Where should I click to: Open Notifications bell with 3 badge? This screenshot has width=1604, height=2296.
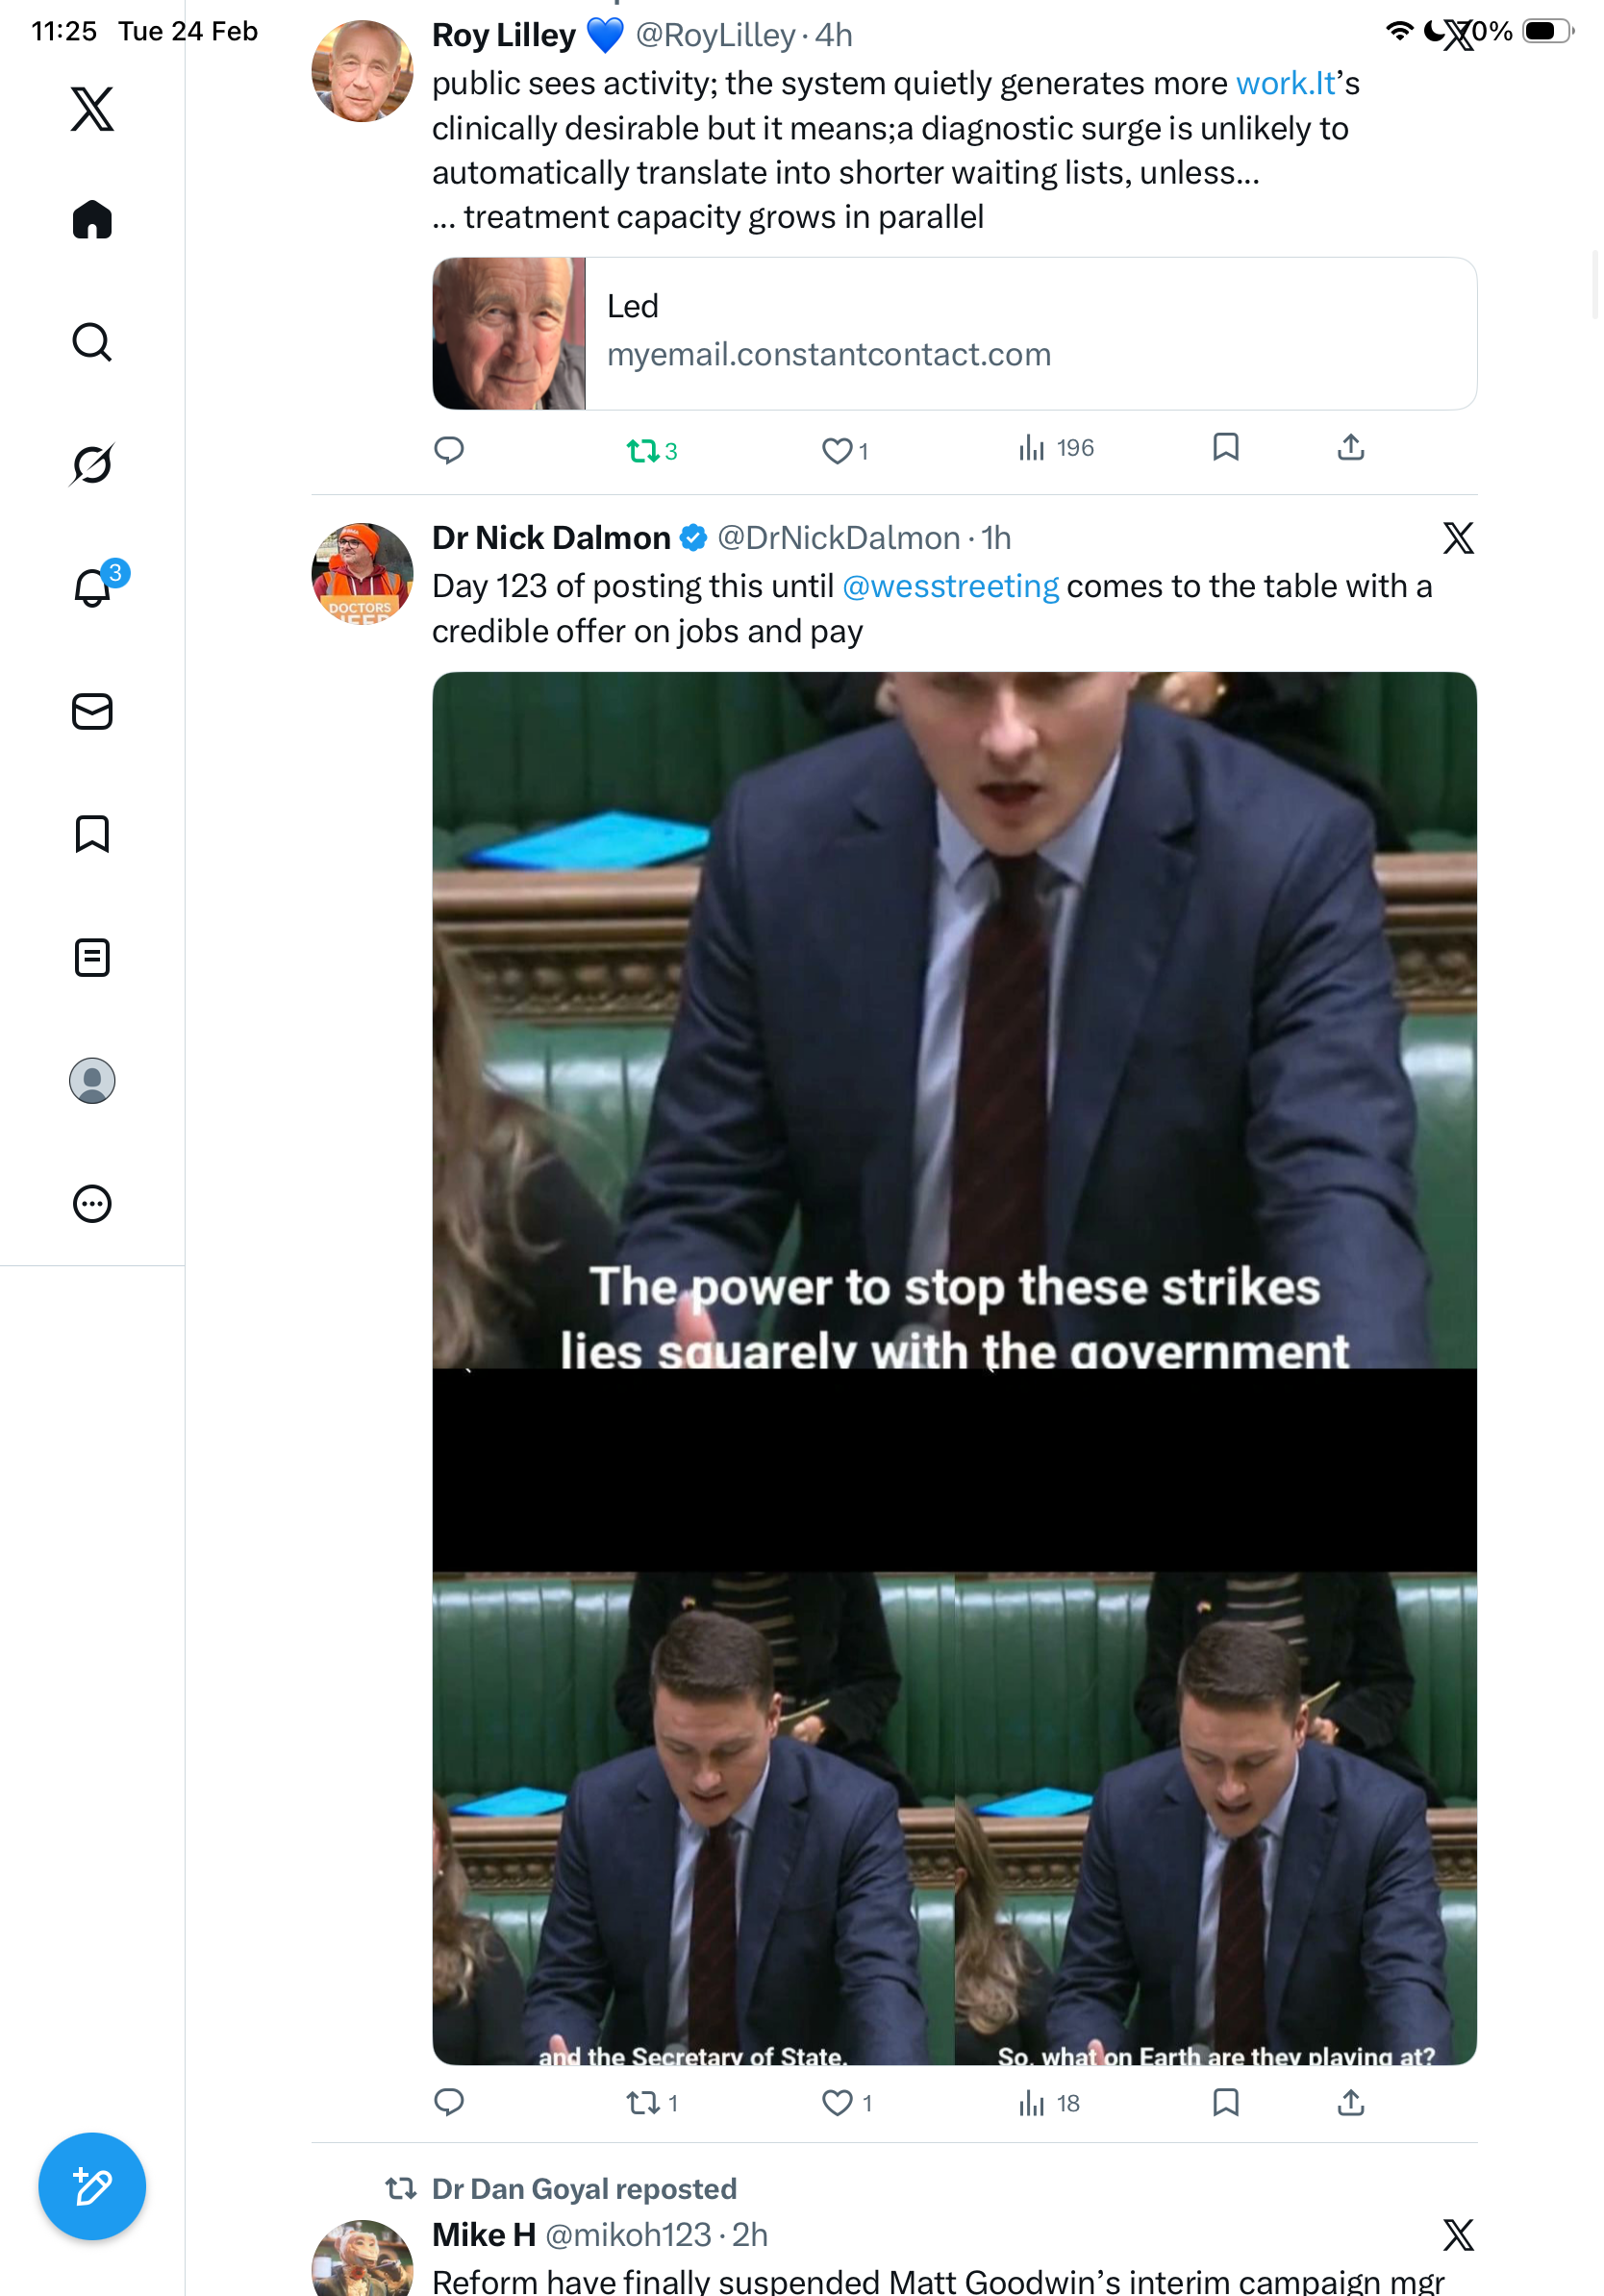coord(94,586)
